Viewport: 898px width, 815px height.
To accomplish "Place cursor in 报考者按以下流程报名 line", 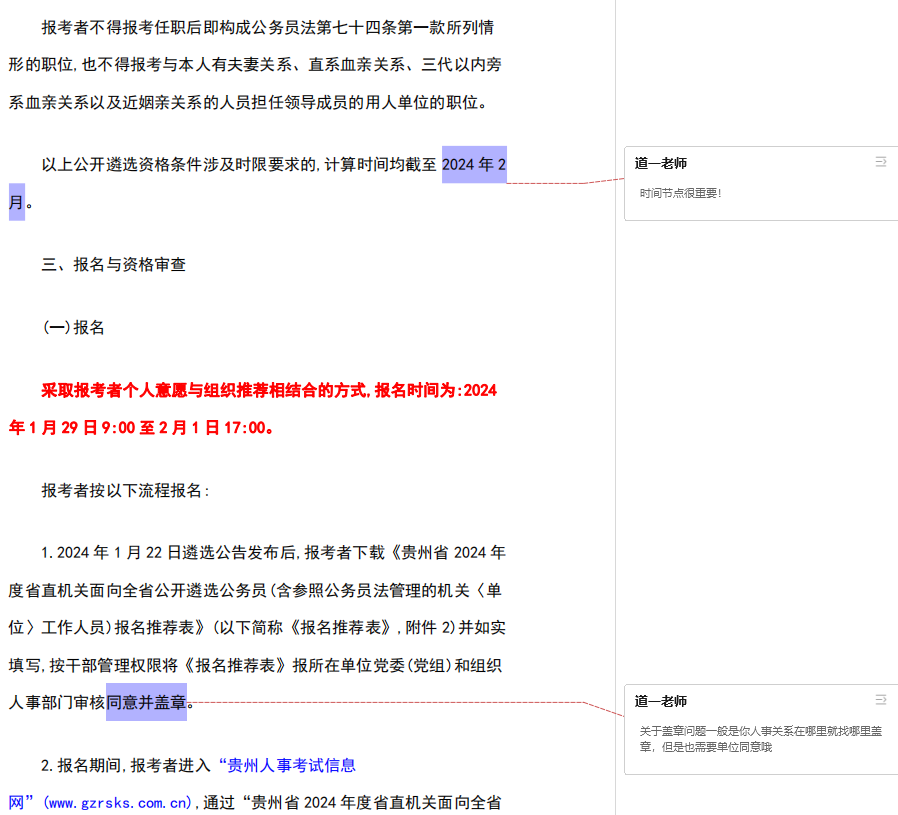I will (125, 491).
